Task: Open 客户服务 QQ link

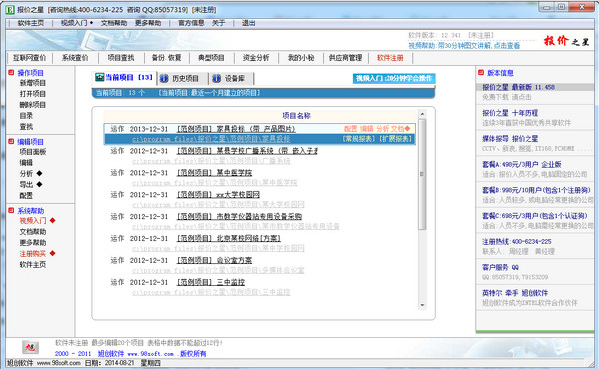Action: point(500,267)
